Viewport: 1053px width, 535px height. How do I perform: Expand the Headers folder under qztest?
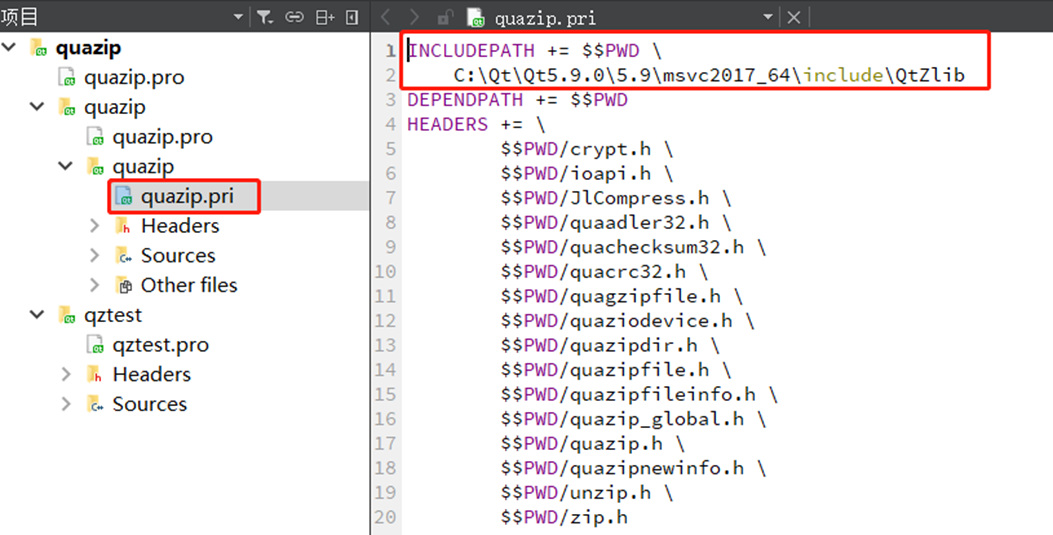pyautogui.click(x=66, y=374)
